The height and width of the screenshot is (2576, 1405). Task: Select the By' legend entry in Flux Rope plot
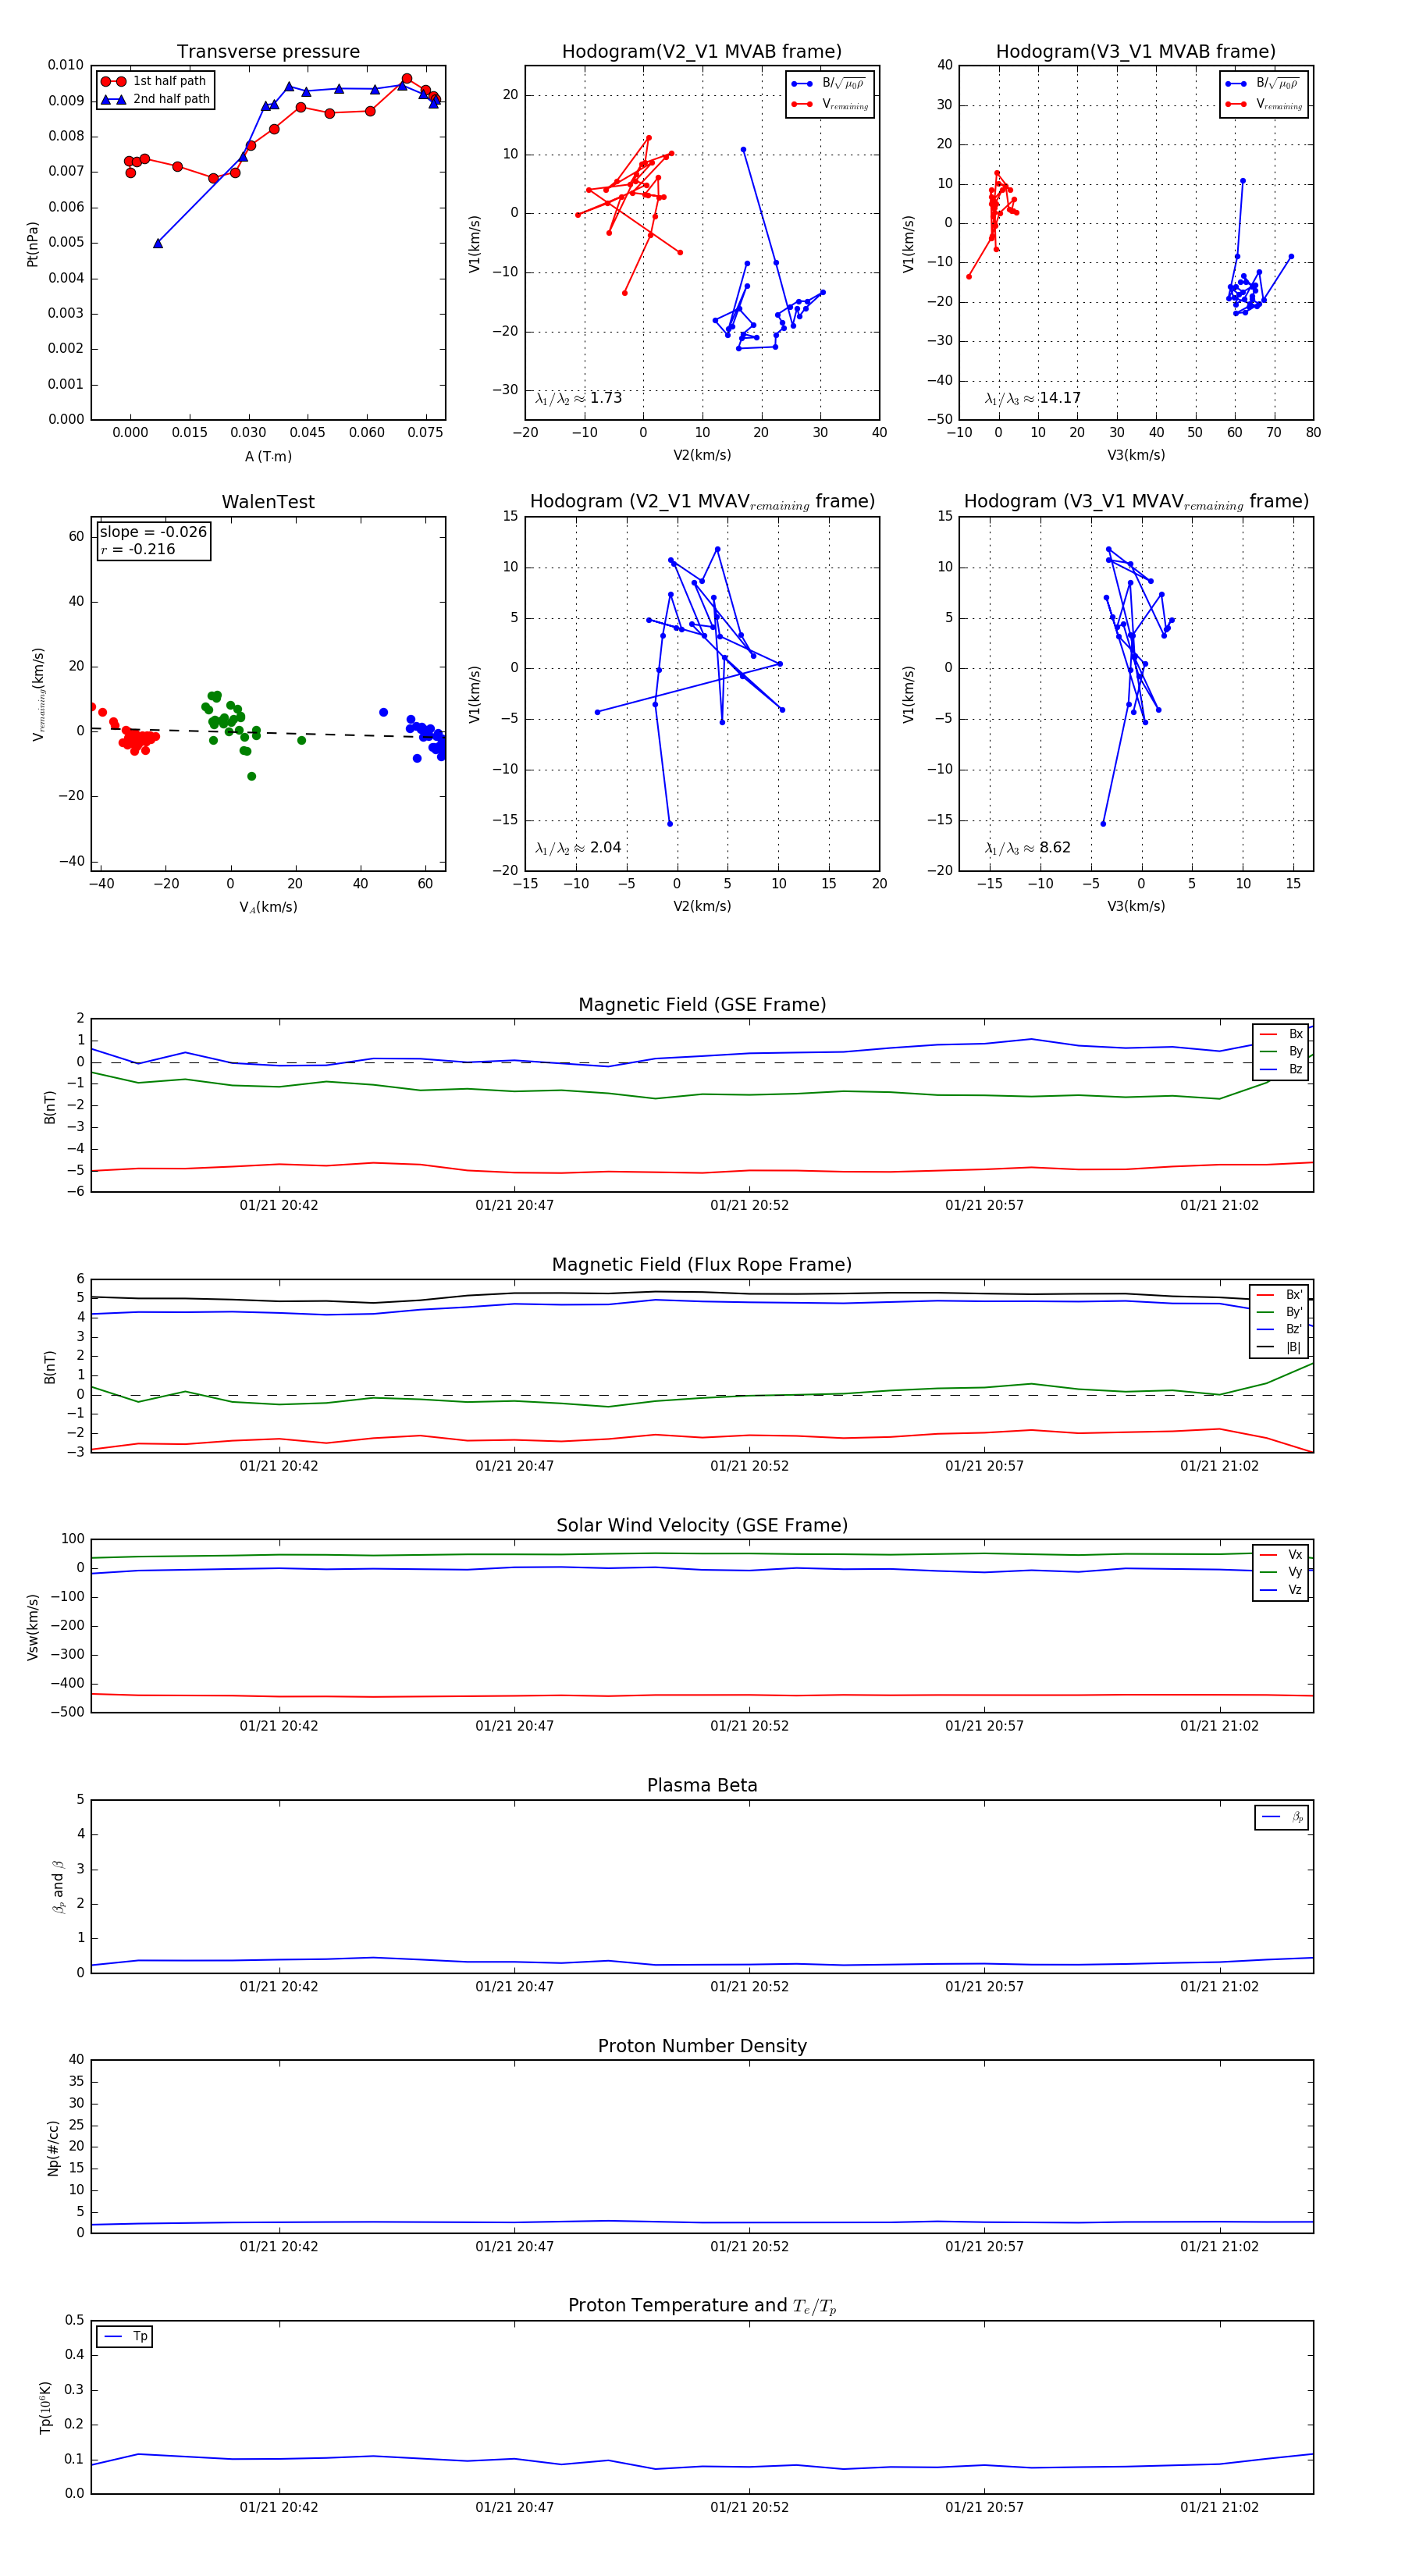pos(1279,1312)
